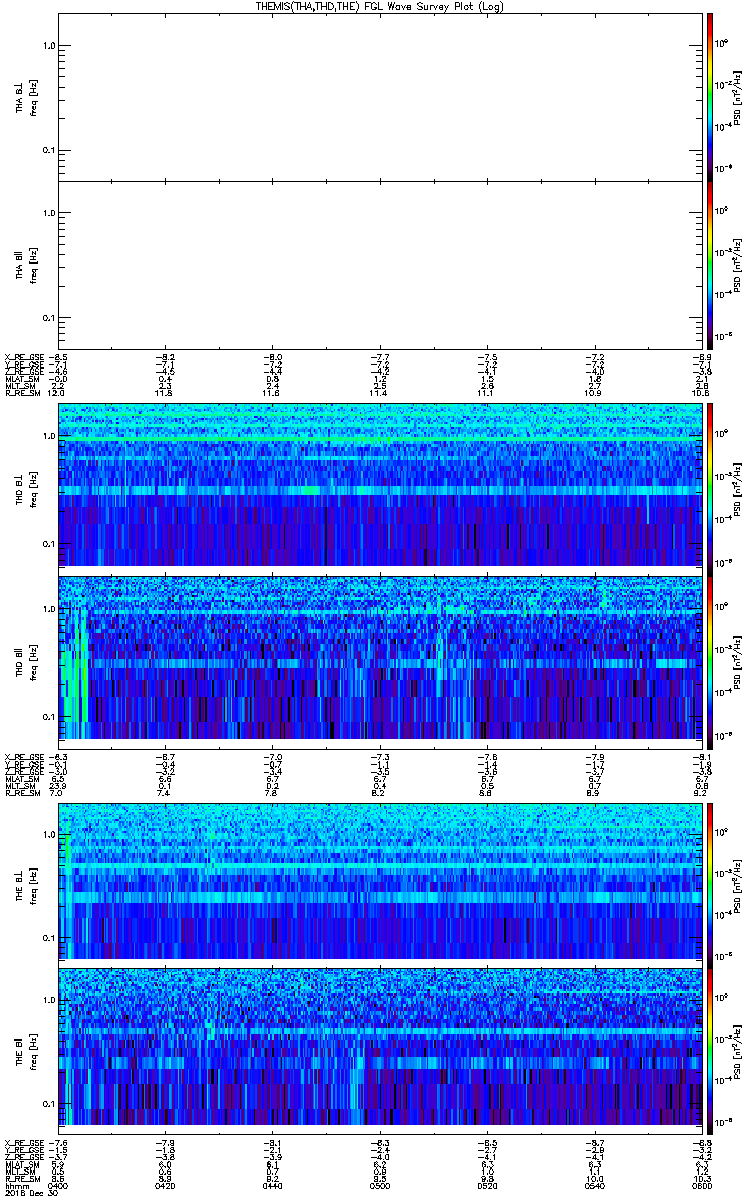The height and width of the screenshot is (1200, 750).
Task: Click the '0420' time tick label
Action: pyautogui.click(x=166, y=1186)
